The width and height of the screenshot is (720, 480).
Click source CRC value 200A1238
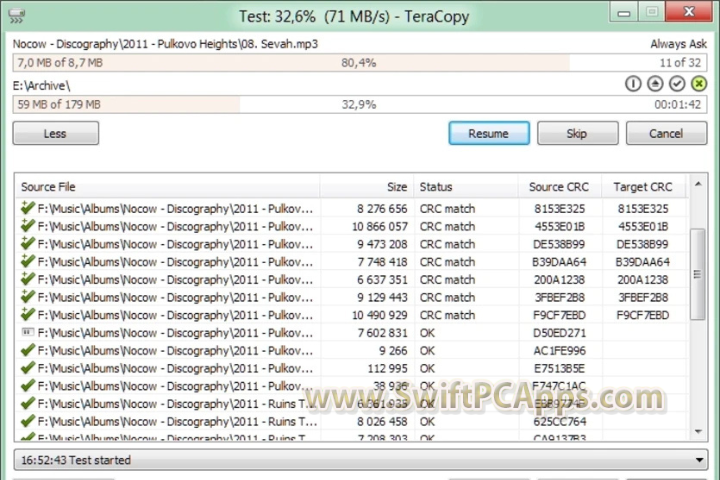coord(559,280)
